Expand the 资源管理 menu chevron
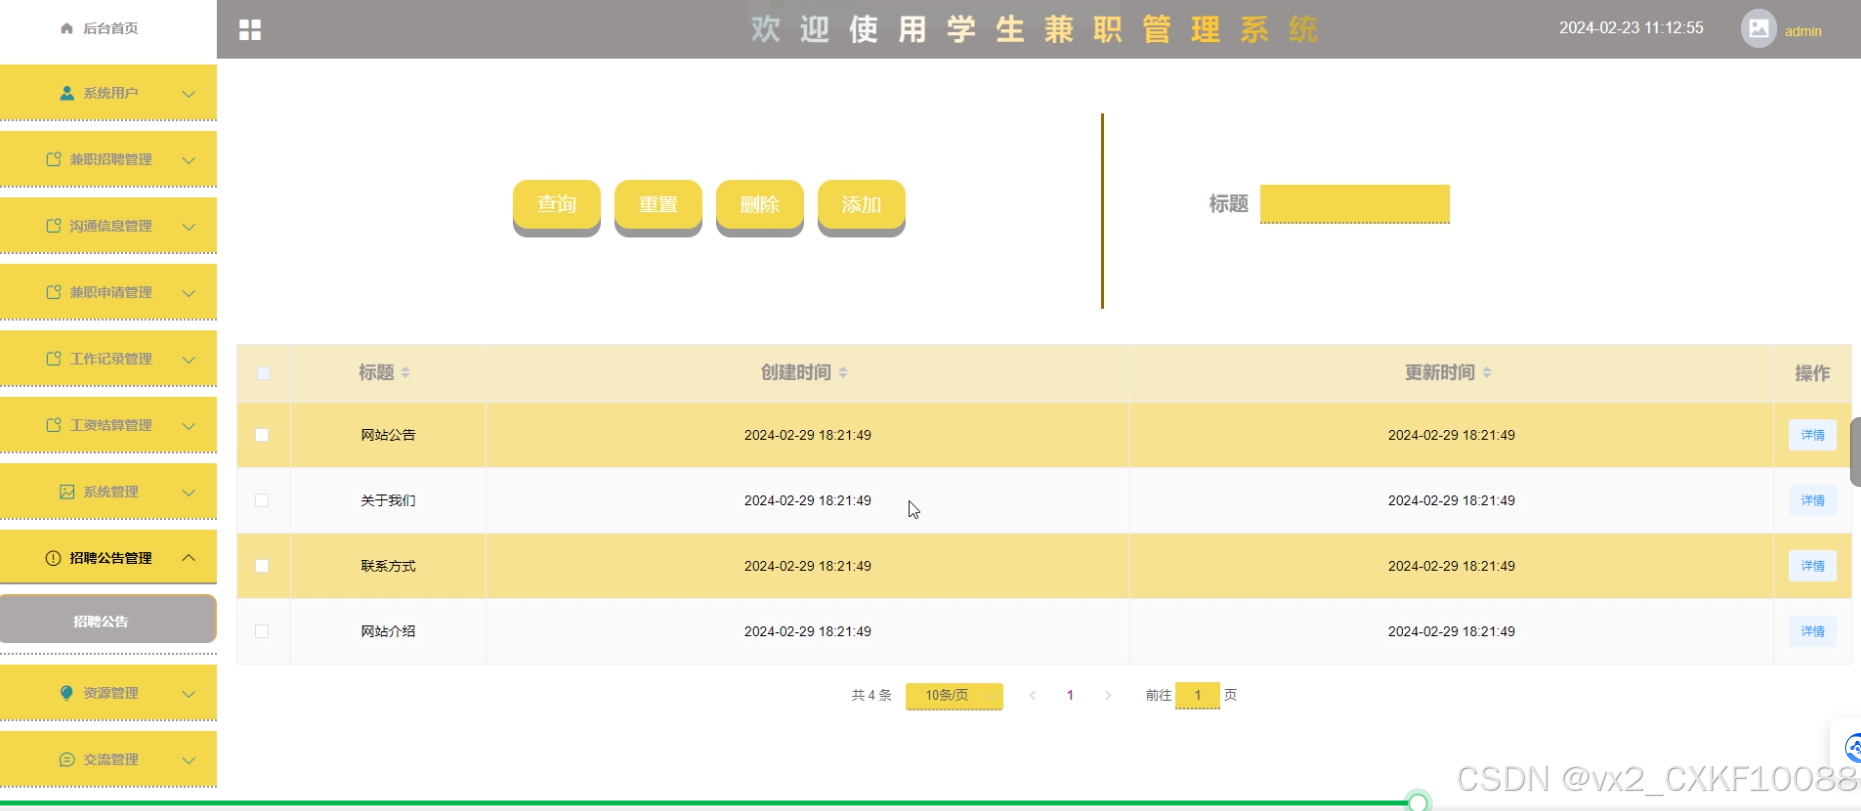Image resolution: width=1861 pixels, height=811 pixels. (188, 693)
